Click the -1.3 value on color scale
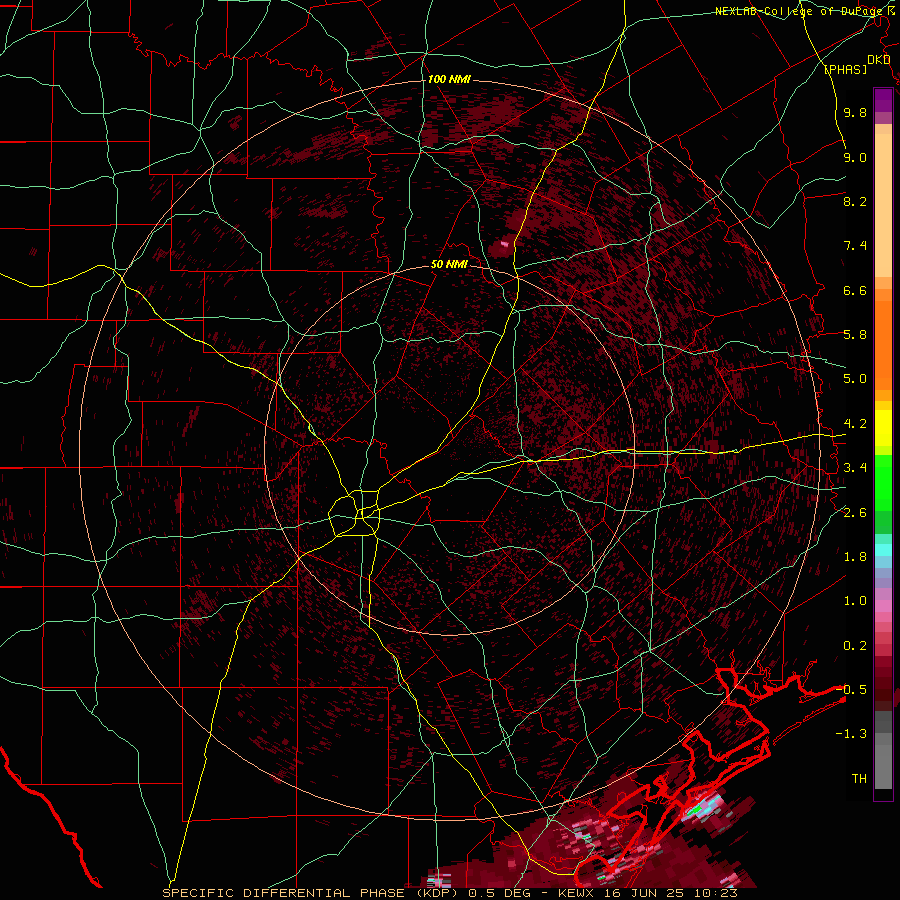 (852, 734)
